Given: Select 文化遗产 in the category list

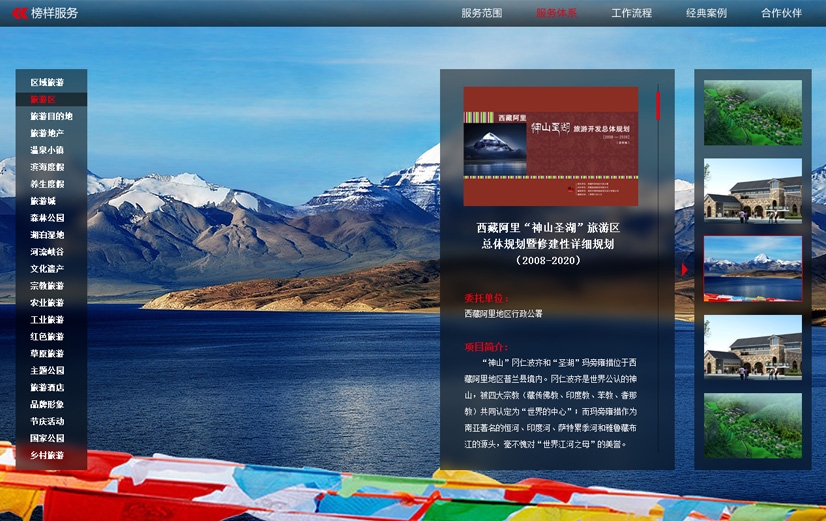Looking at the screenshot, I should click(47, 269).
